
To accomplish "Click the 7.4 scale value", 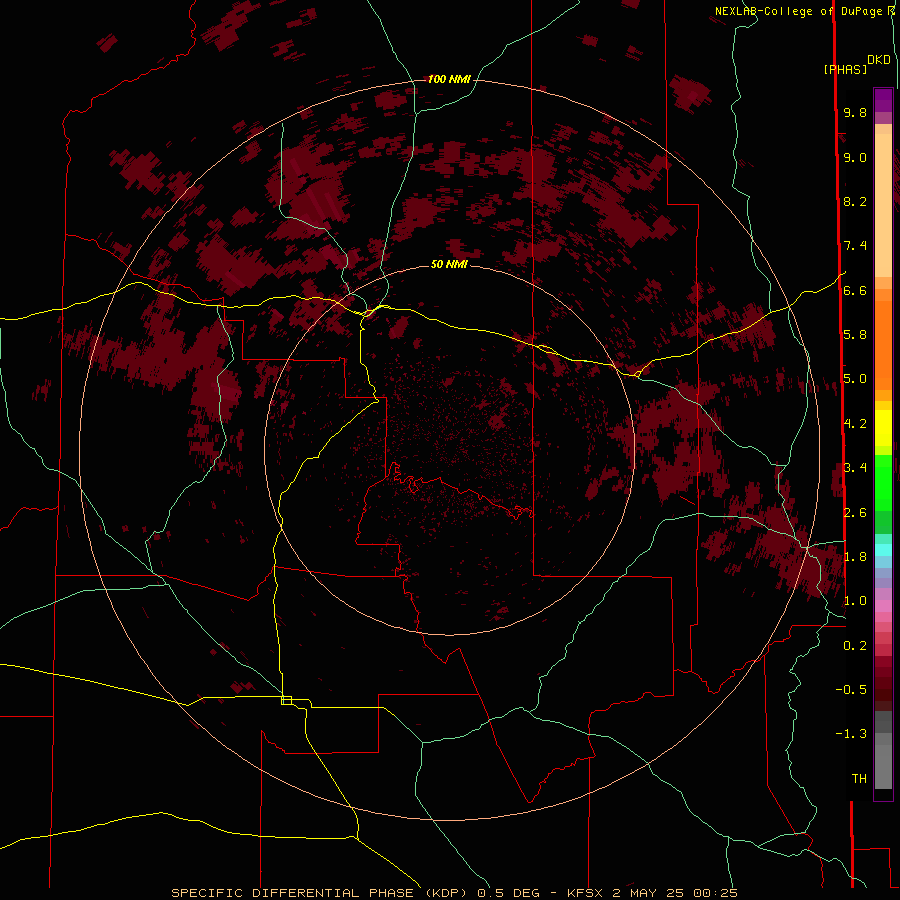I will coord(855,246).
